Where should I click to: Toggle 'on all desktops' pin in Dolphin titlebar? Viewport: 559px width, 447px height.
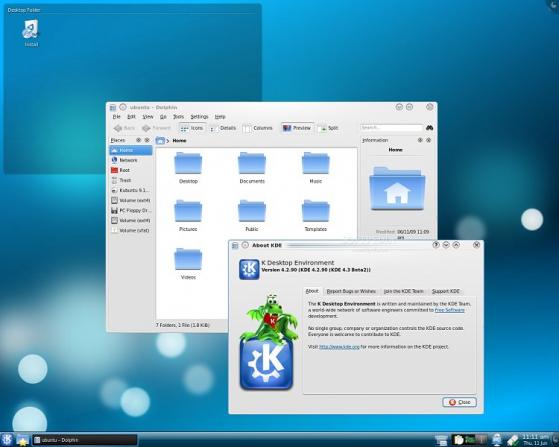(123, 107)
